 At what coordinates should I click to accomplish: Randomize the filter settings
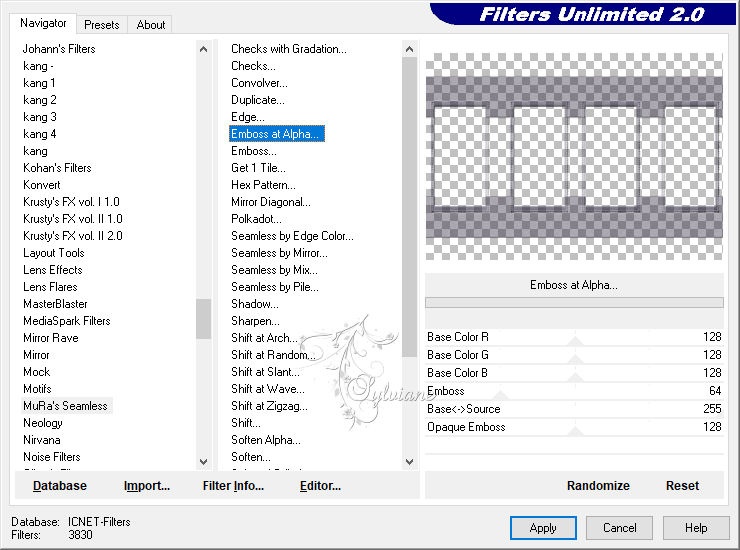[x=598, y=486]
